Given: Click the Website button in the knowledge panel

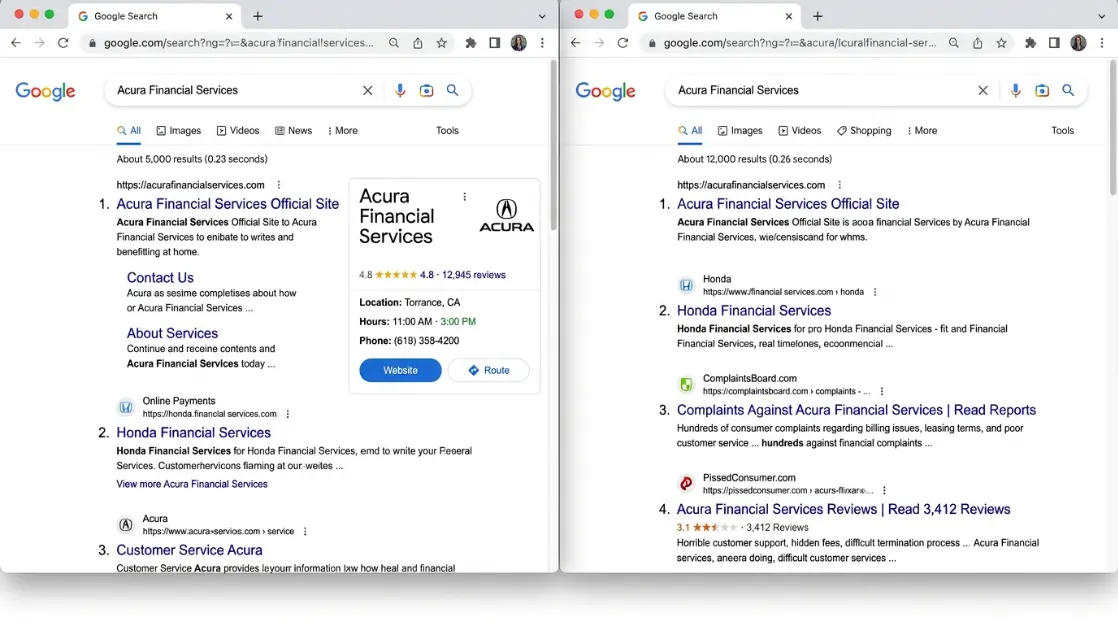Looking at the screenshot, I should [400, 370].
